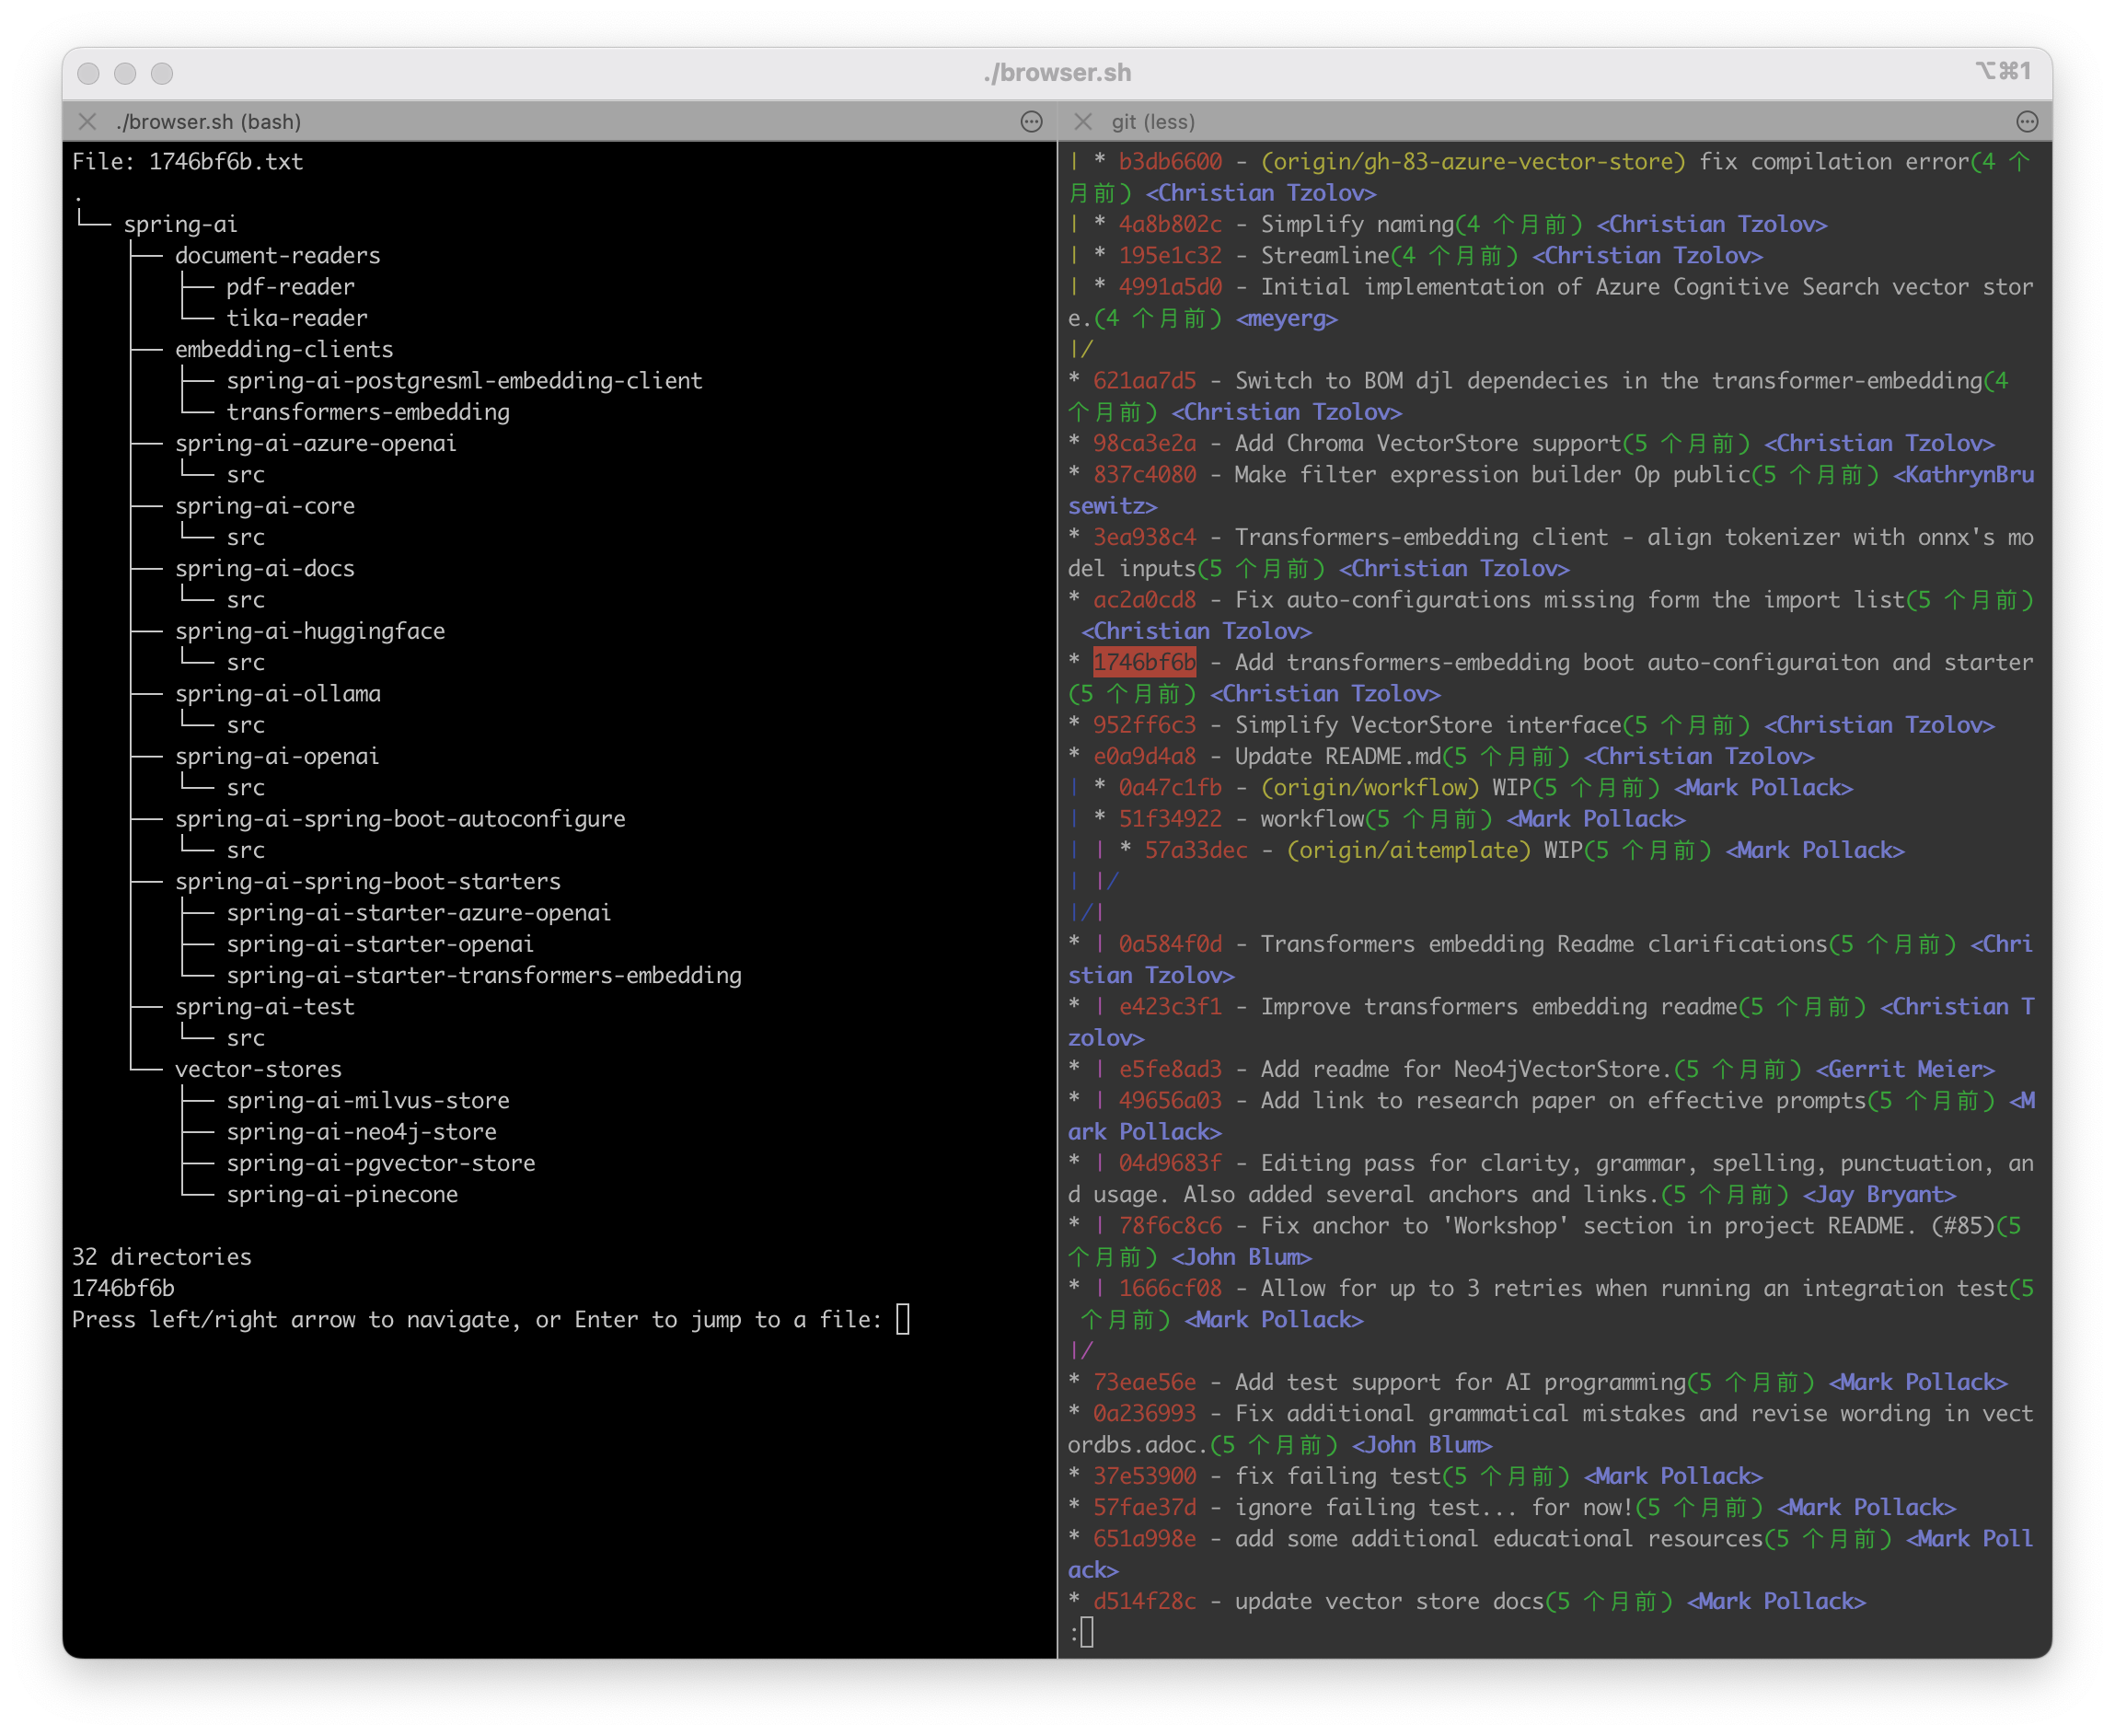Select the spring-ai-spring-boot-starters directory

367,881
